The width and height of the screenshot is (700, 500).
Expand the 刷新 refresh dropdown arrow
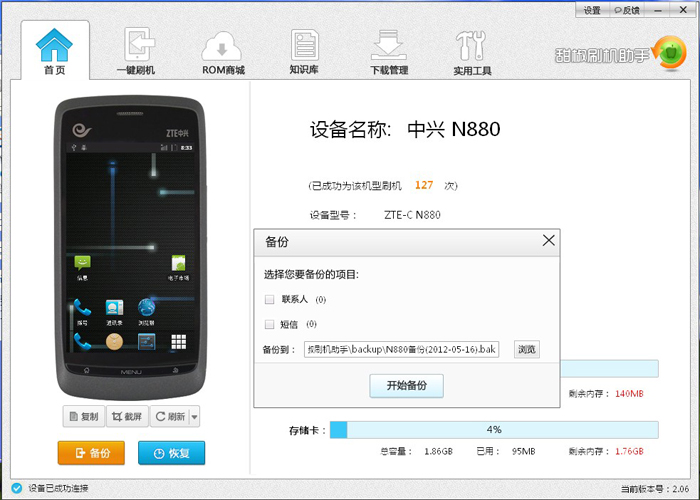[195, 417]
